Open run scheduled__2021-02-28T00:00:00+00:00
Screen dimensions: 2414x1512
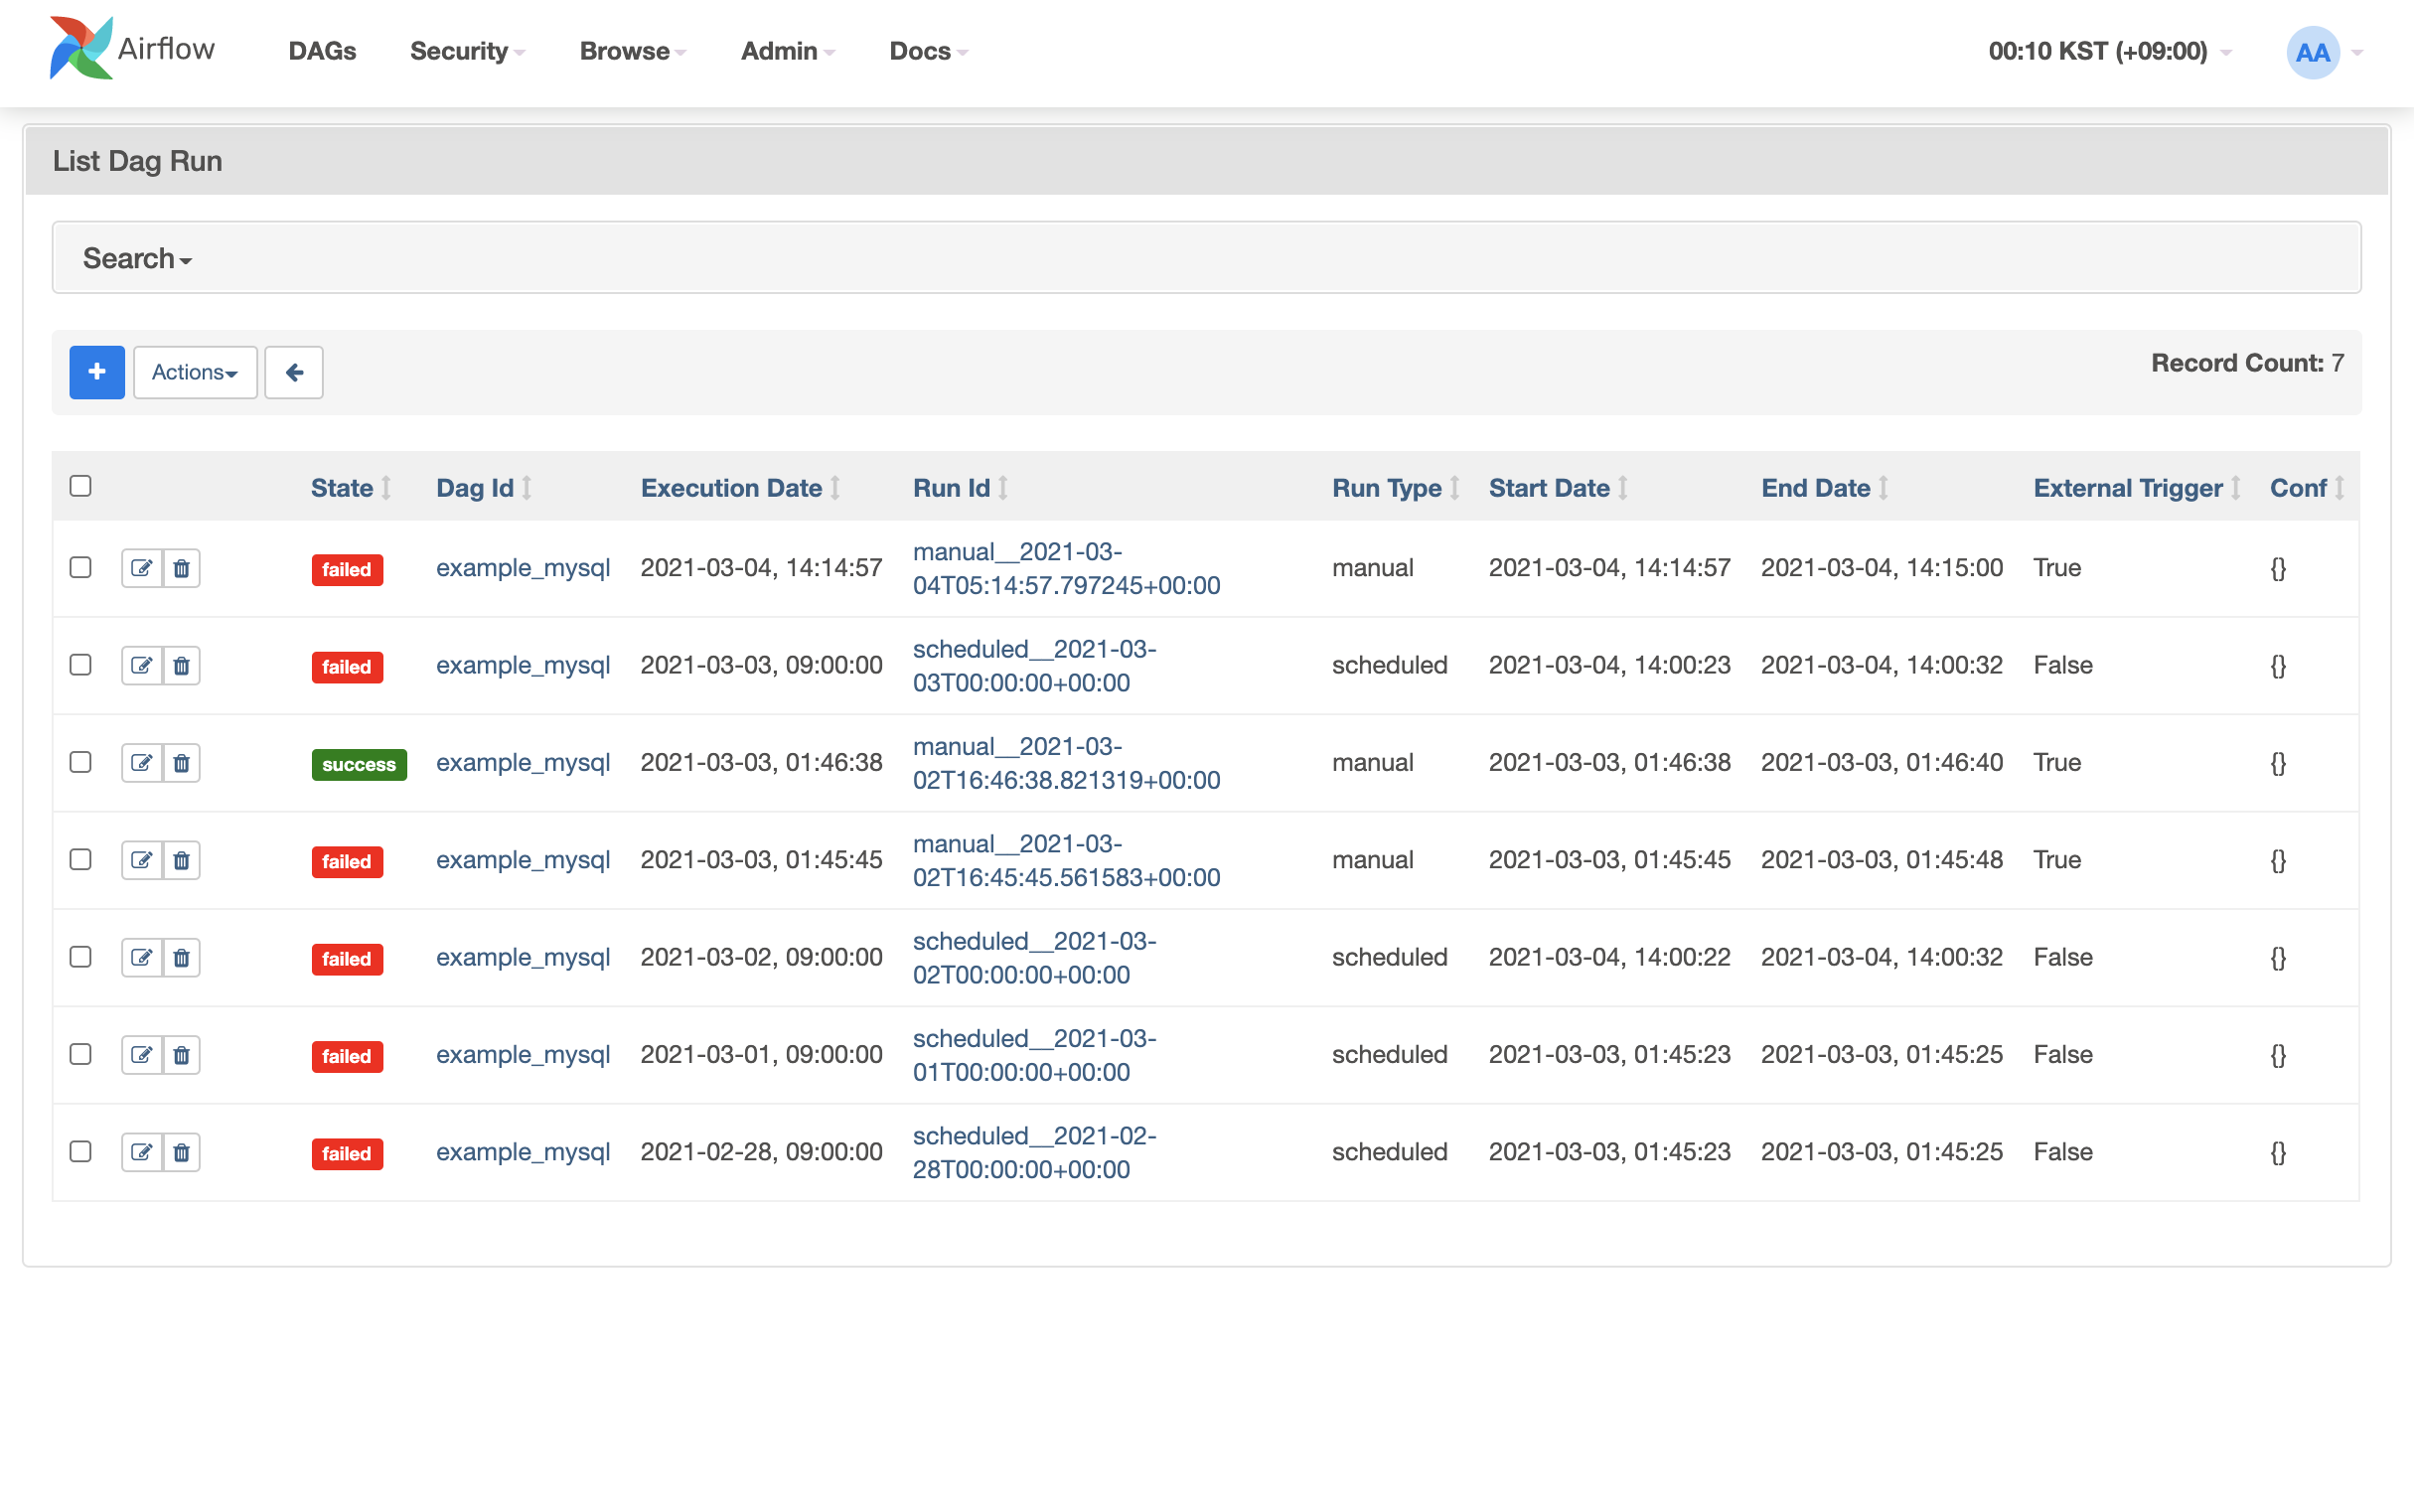[x=1034, y=1153]
